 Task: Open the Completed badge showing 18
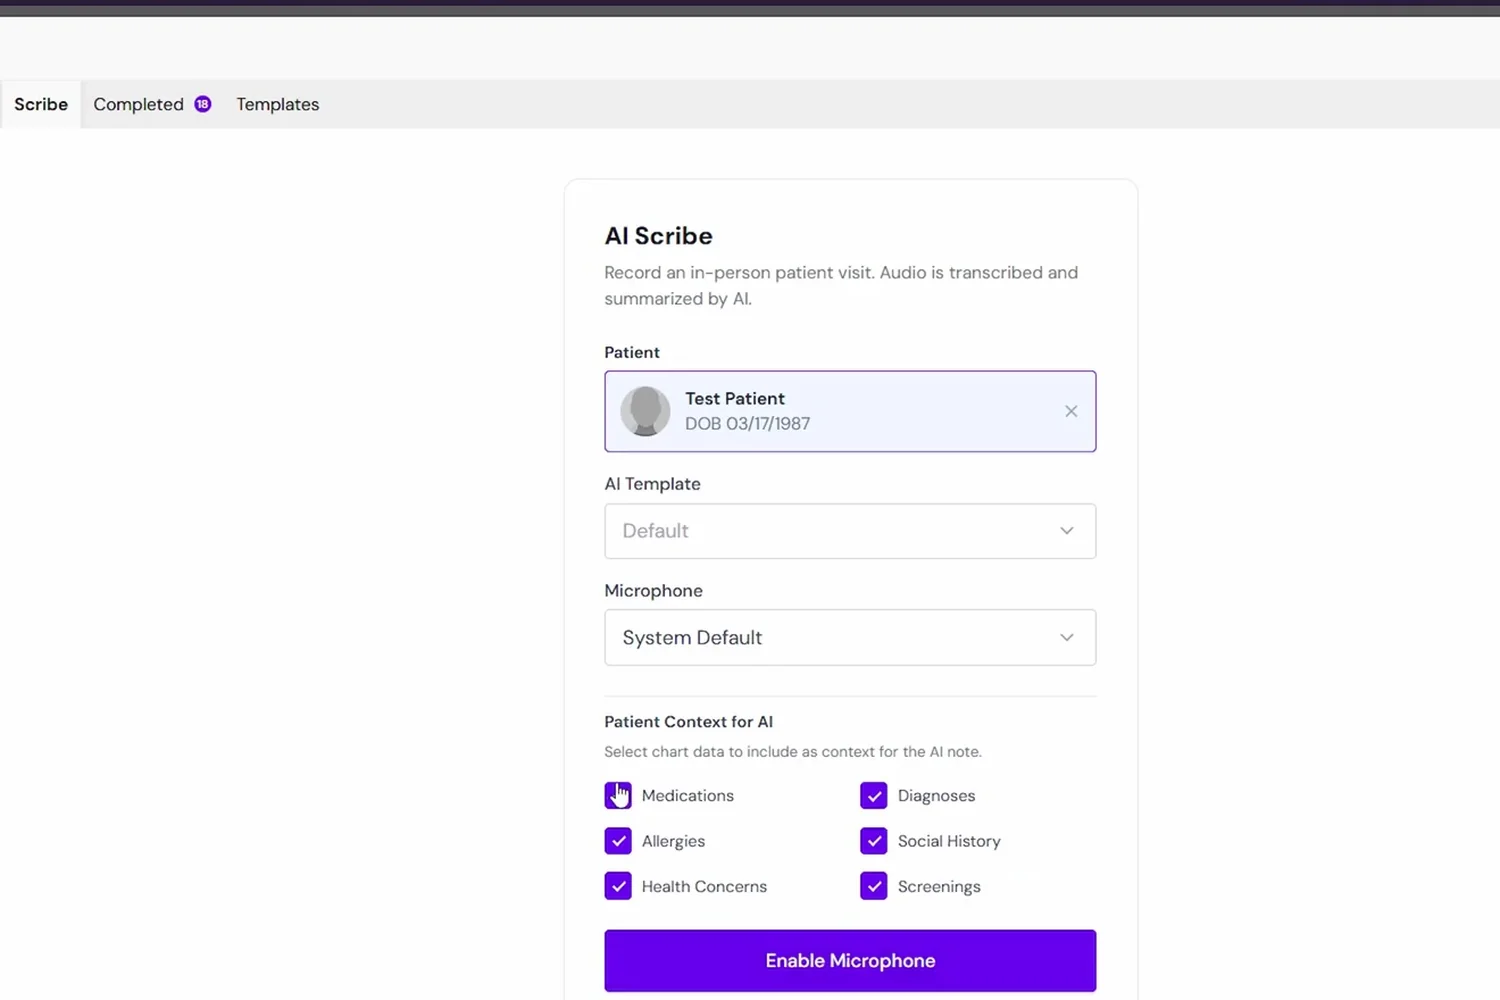[x=203, y=104]
